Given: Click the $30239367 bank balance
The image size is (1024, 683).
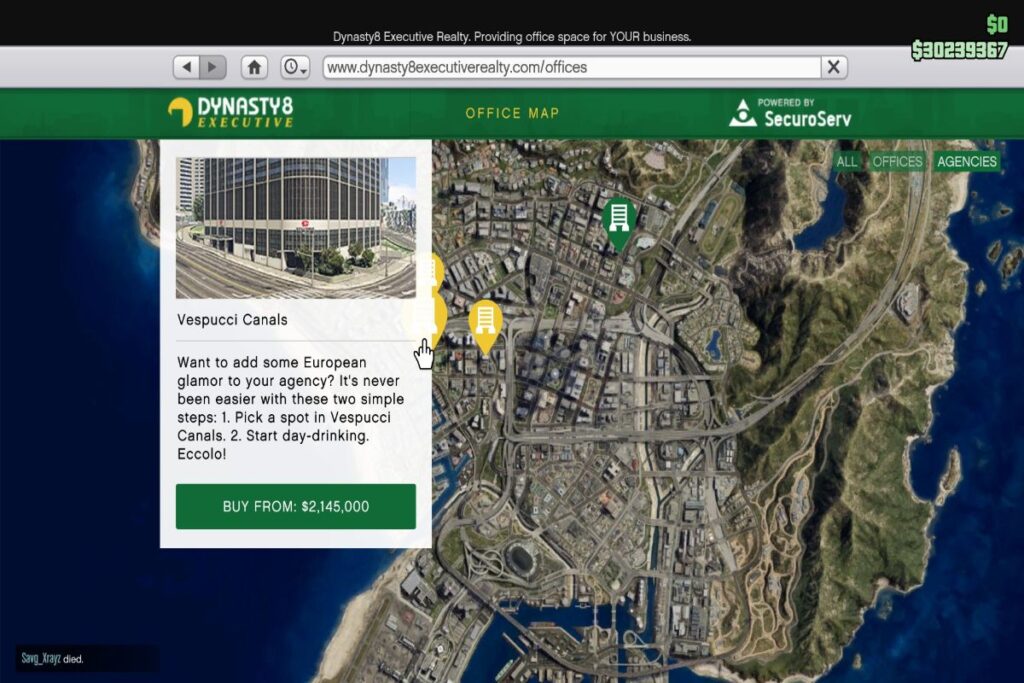Looking at the screenshot, I should click(x=959, y=50).
